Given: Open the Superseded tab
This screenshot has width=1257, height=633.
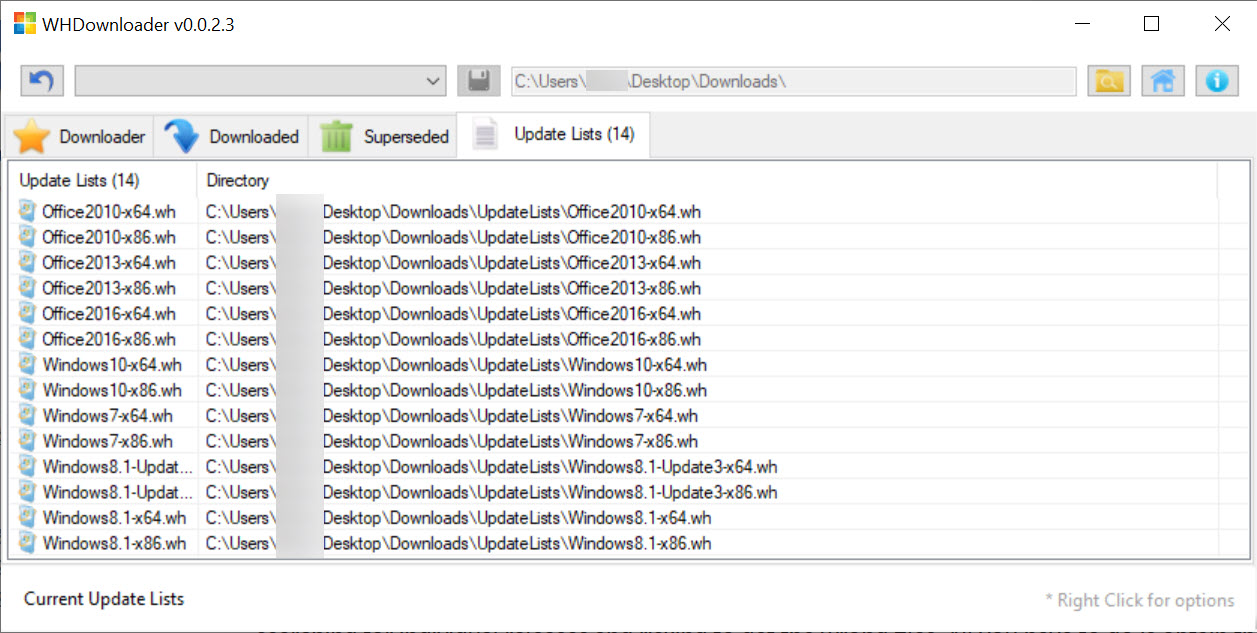Looking at the screenshot, I should 382,136.
